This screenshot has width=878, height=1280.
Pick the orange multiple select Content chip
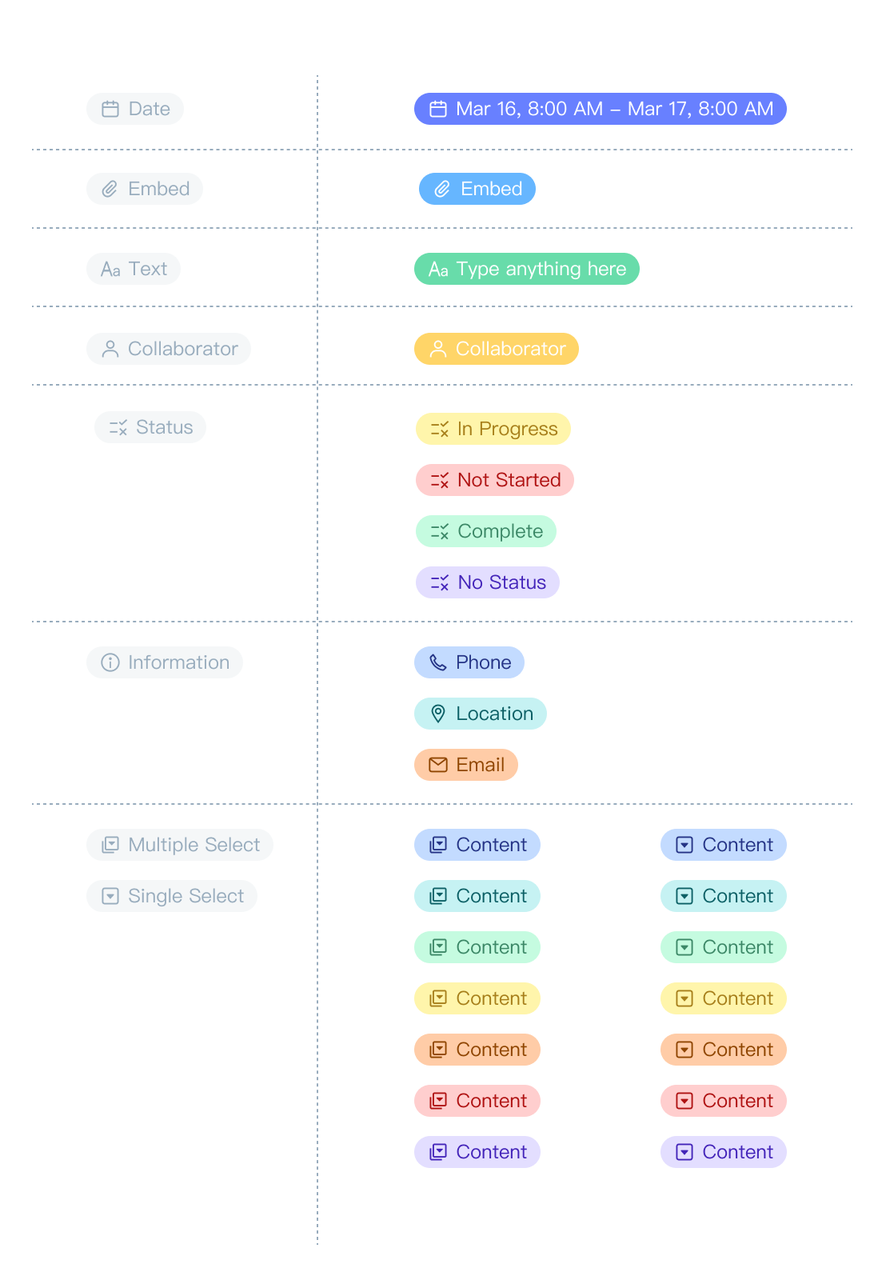click(477, 1049)
